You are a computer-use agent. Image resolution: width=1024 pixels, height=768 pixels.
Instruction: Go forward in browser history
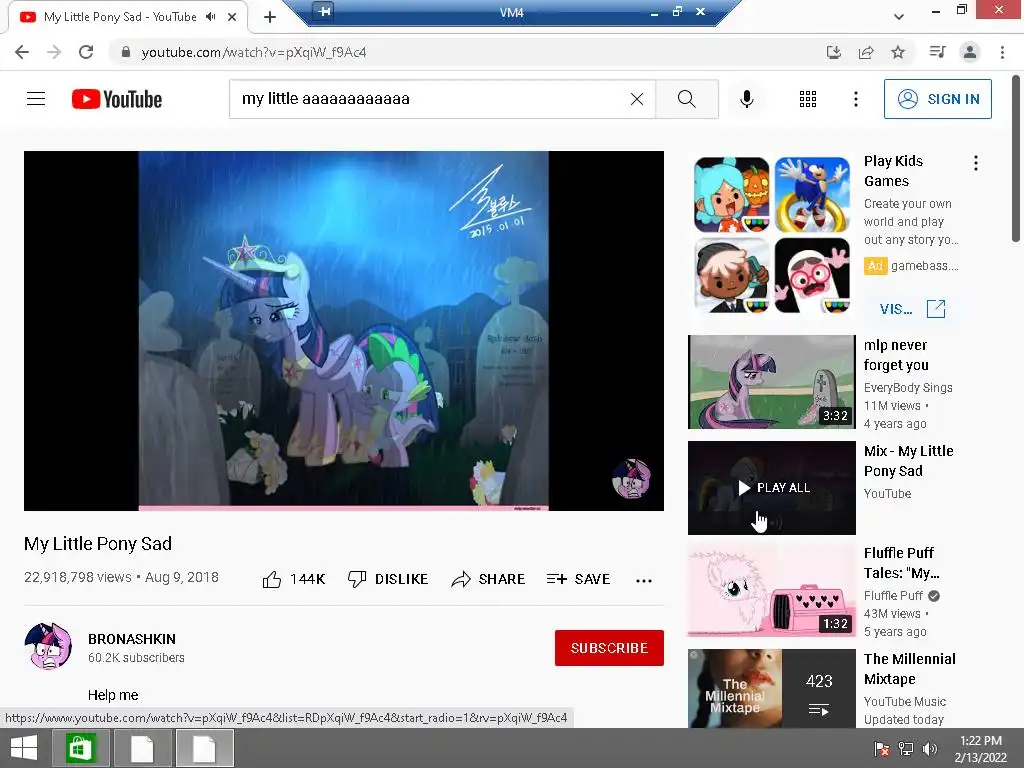click(54, 52)
